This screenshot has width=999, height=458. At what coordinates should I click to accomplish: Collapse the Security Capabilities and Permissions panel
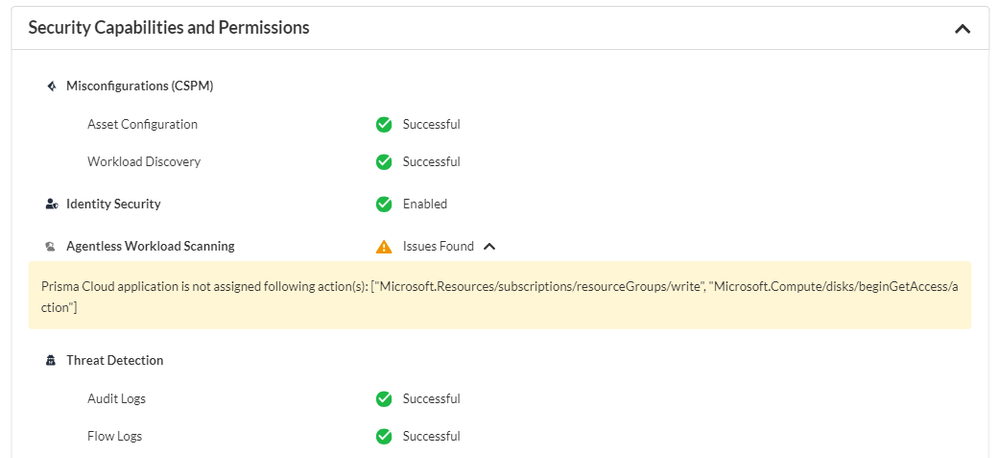point(962,29)
